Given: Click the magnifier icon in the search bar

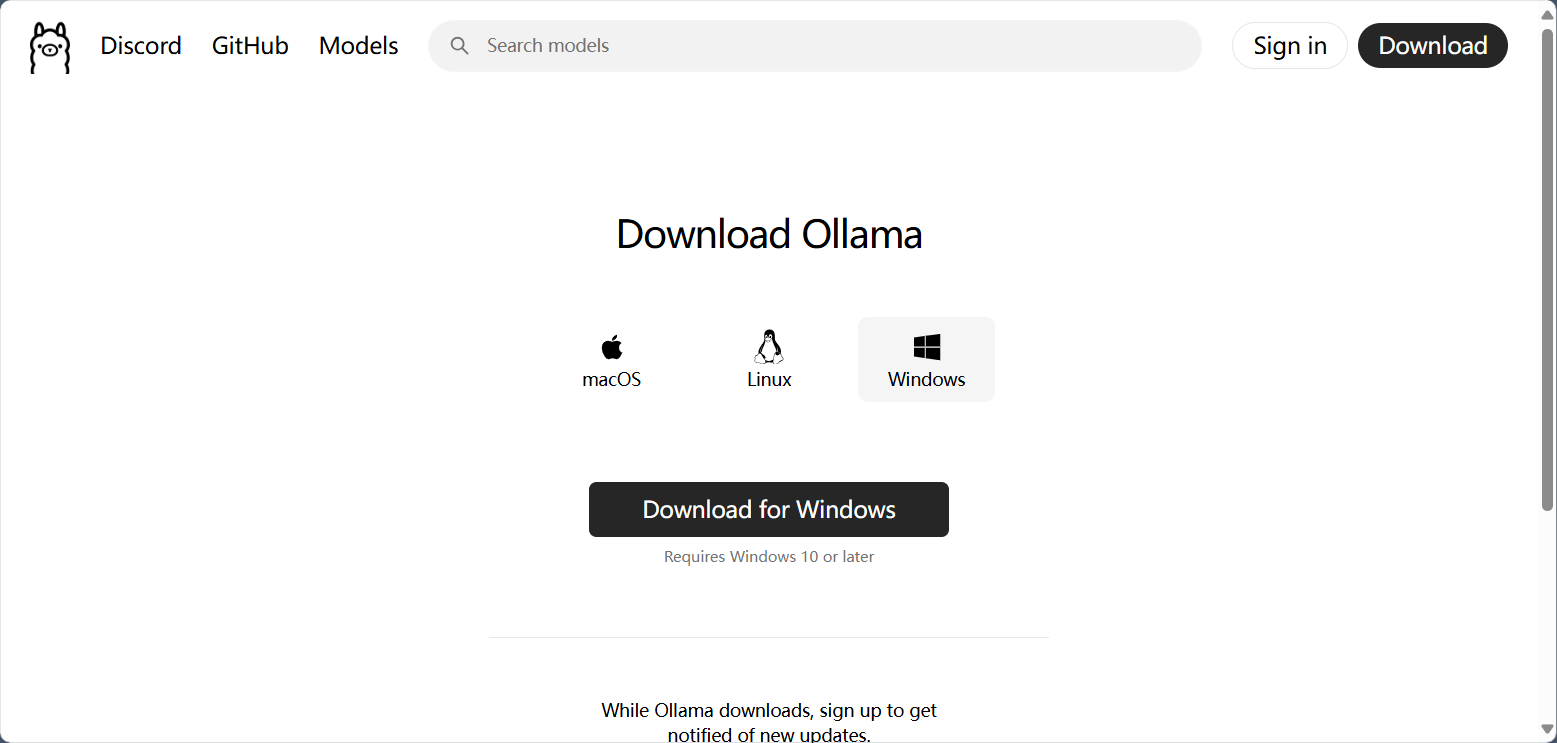Looking at the screenshot, I should point(459,46).
